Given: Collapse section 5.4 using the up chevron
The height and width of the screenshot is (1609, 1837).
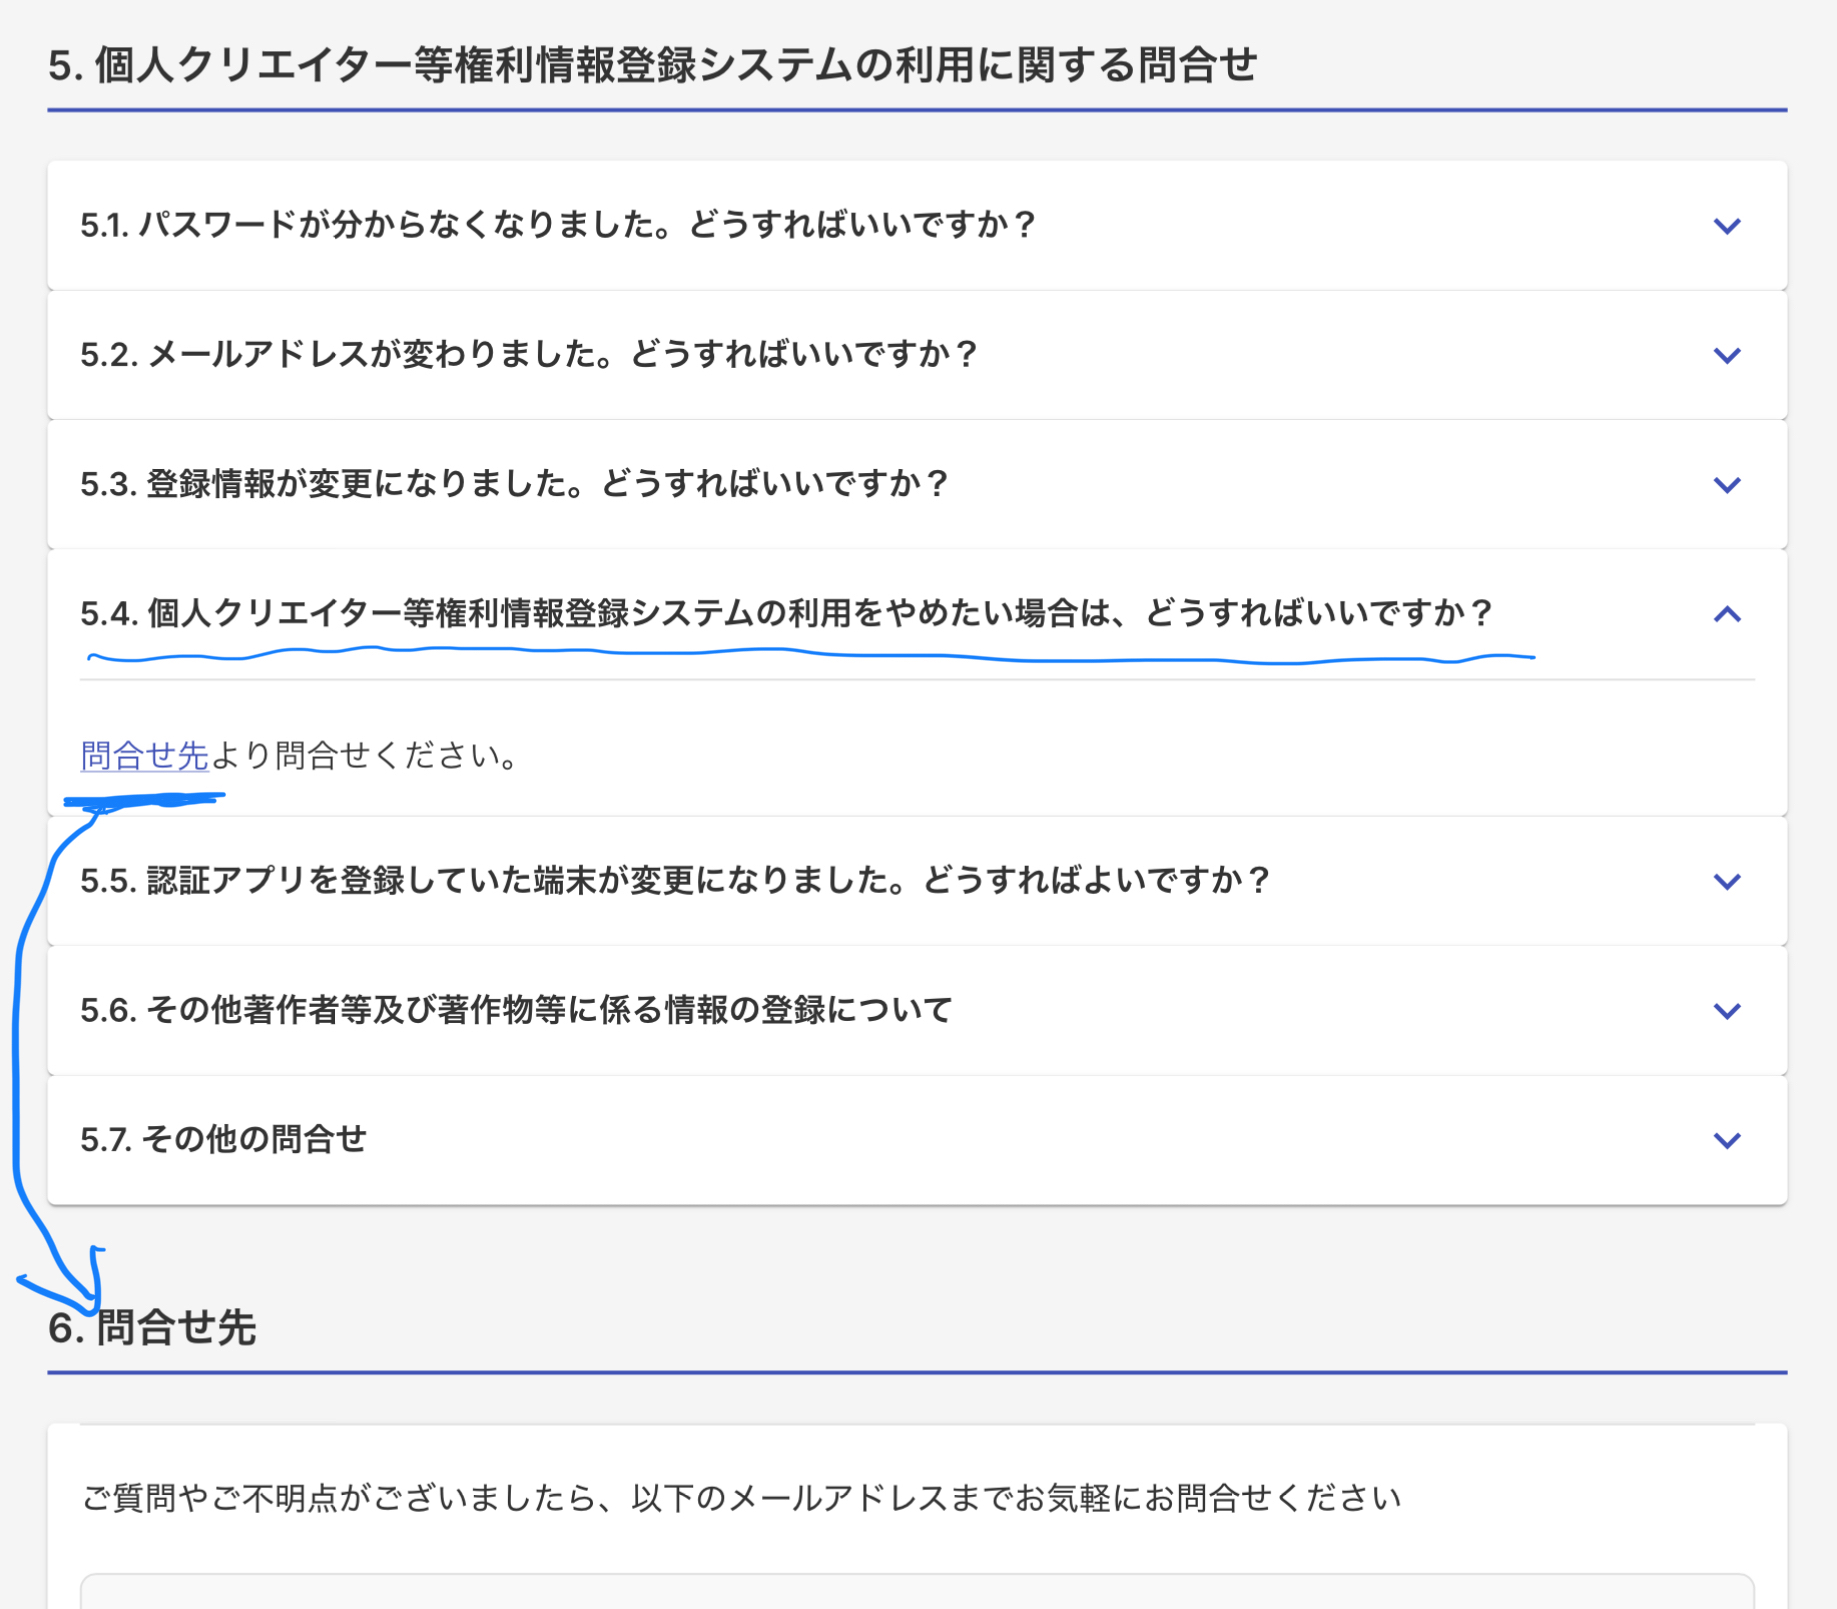Looking at the screenshot, I should pyautogui.click(x=1726, y=614).
